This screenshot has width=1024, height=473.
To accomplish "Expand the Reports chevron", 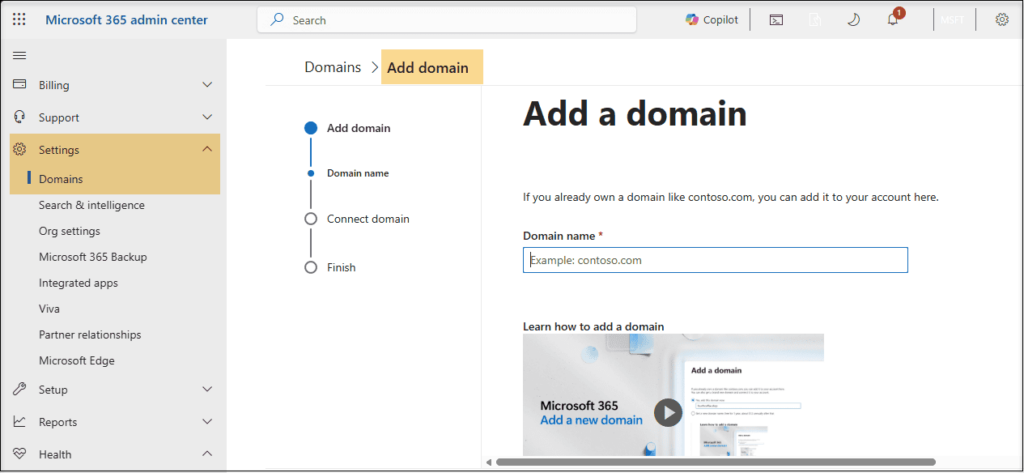I will [207, 422].
